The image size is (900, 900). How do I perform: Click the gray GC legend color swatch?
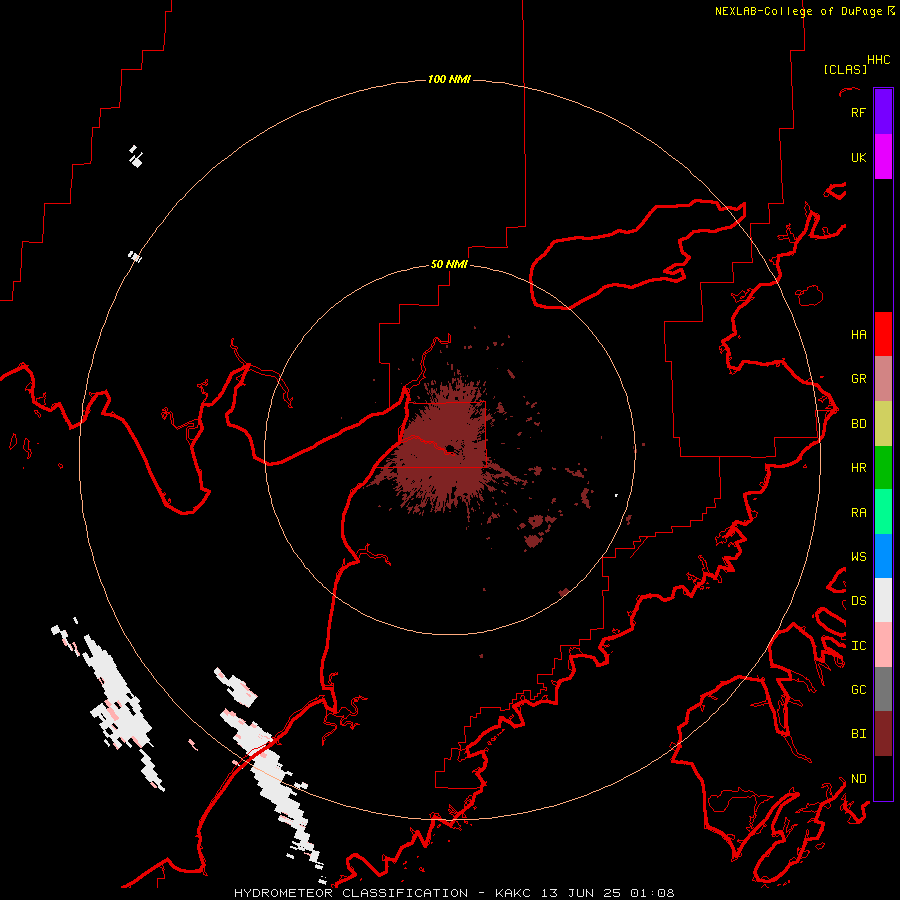point(883,689)
